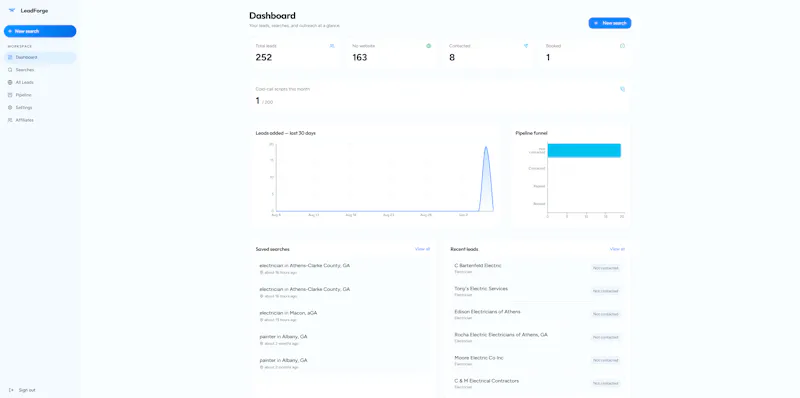Click the LeadForge logo icon
This screenshot has width=800, height=398.
(12, 10)
